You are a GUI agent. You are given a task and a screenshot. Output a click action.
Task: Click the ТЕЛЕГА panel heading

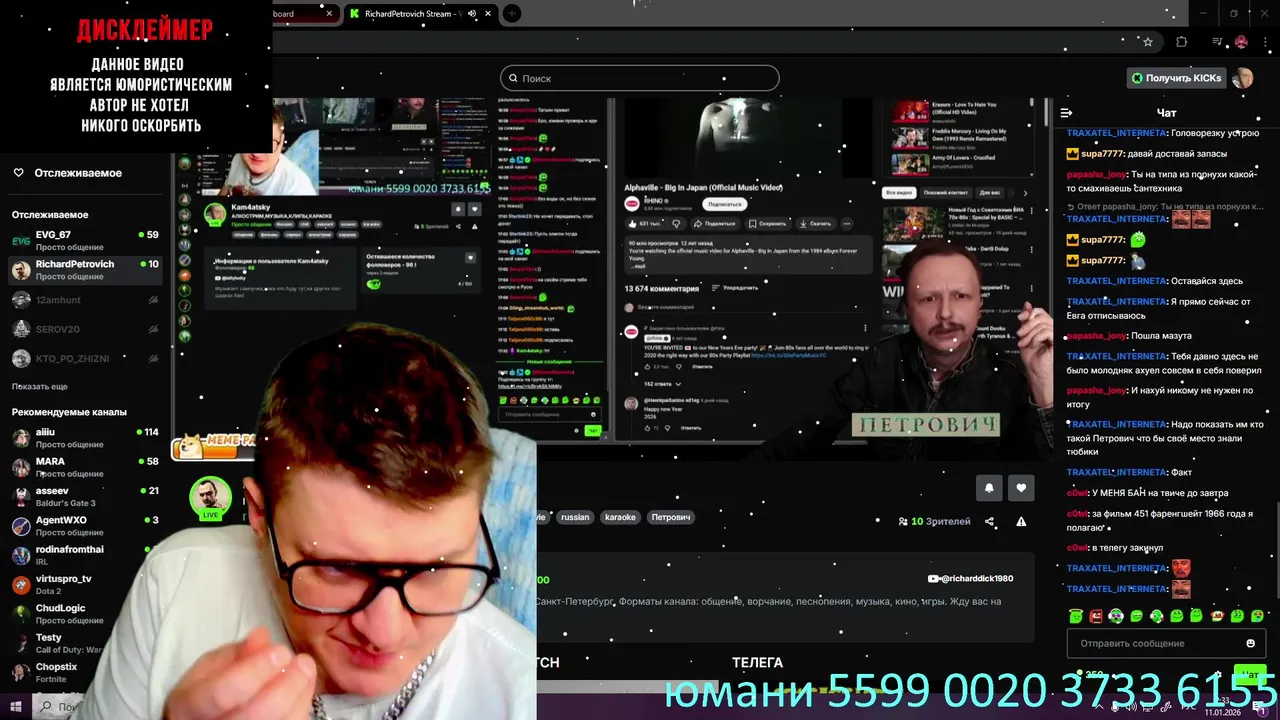757,662
